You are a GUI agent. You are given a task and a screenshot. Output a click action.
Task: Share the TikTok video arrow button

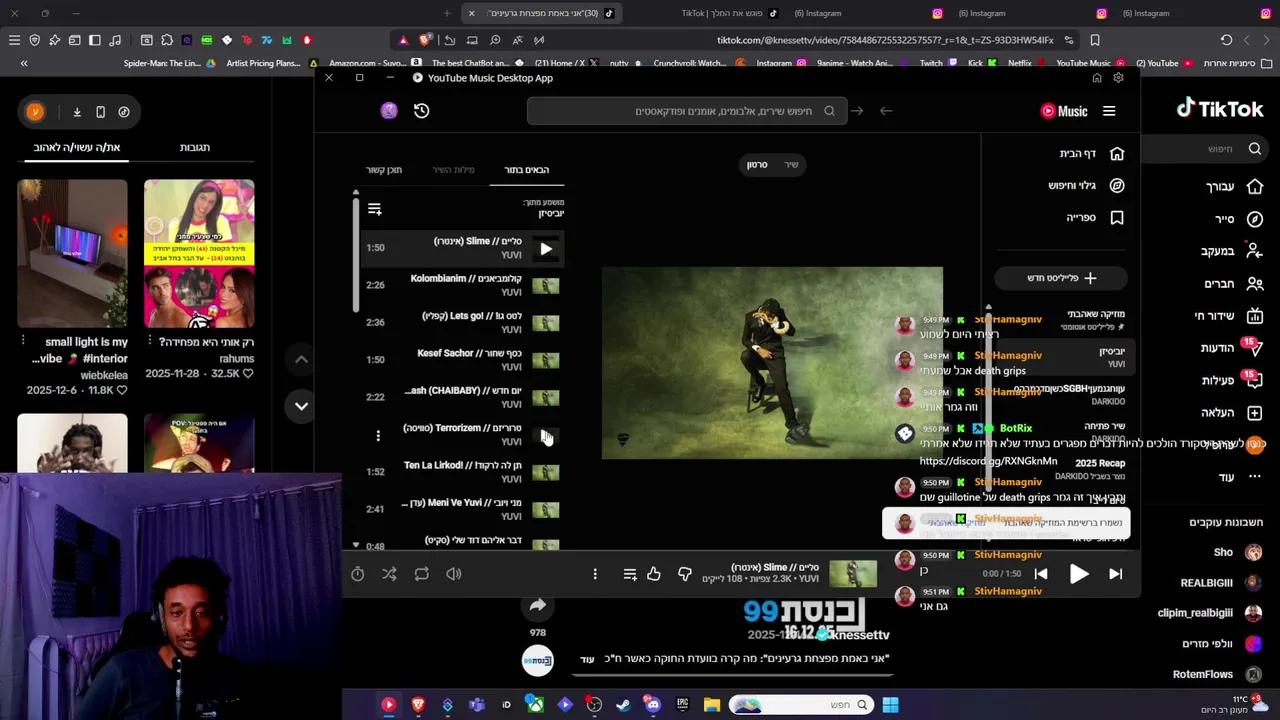click(x=537, y=605)
